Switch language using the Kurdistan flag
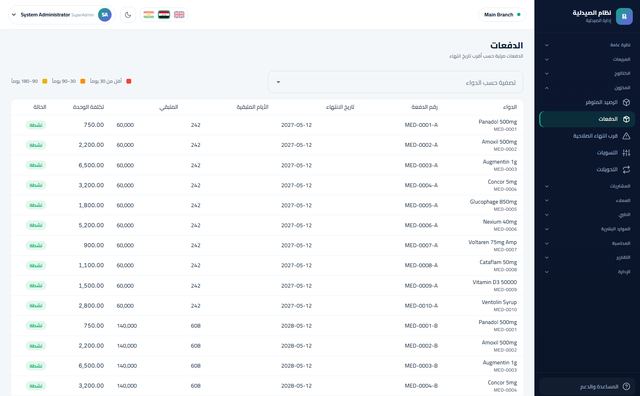 click(149, 15)
